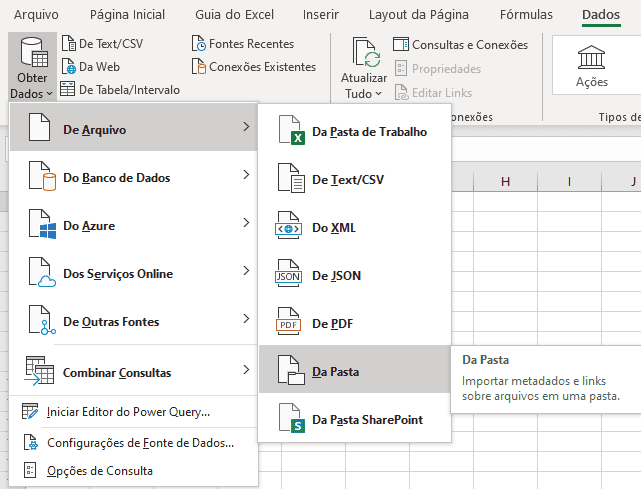Click the data source settings gear icon

pyautogui.click(x=31, y=442)
